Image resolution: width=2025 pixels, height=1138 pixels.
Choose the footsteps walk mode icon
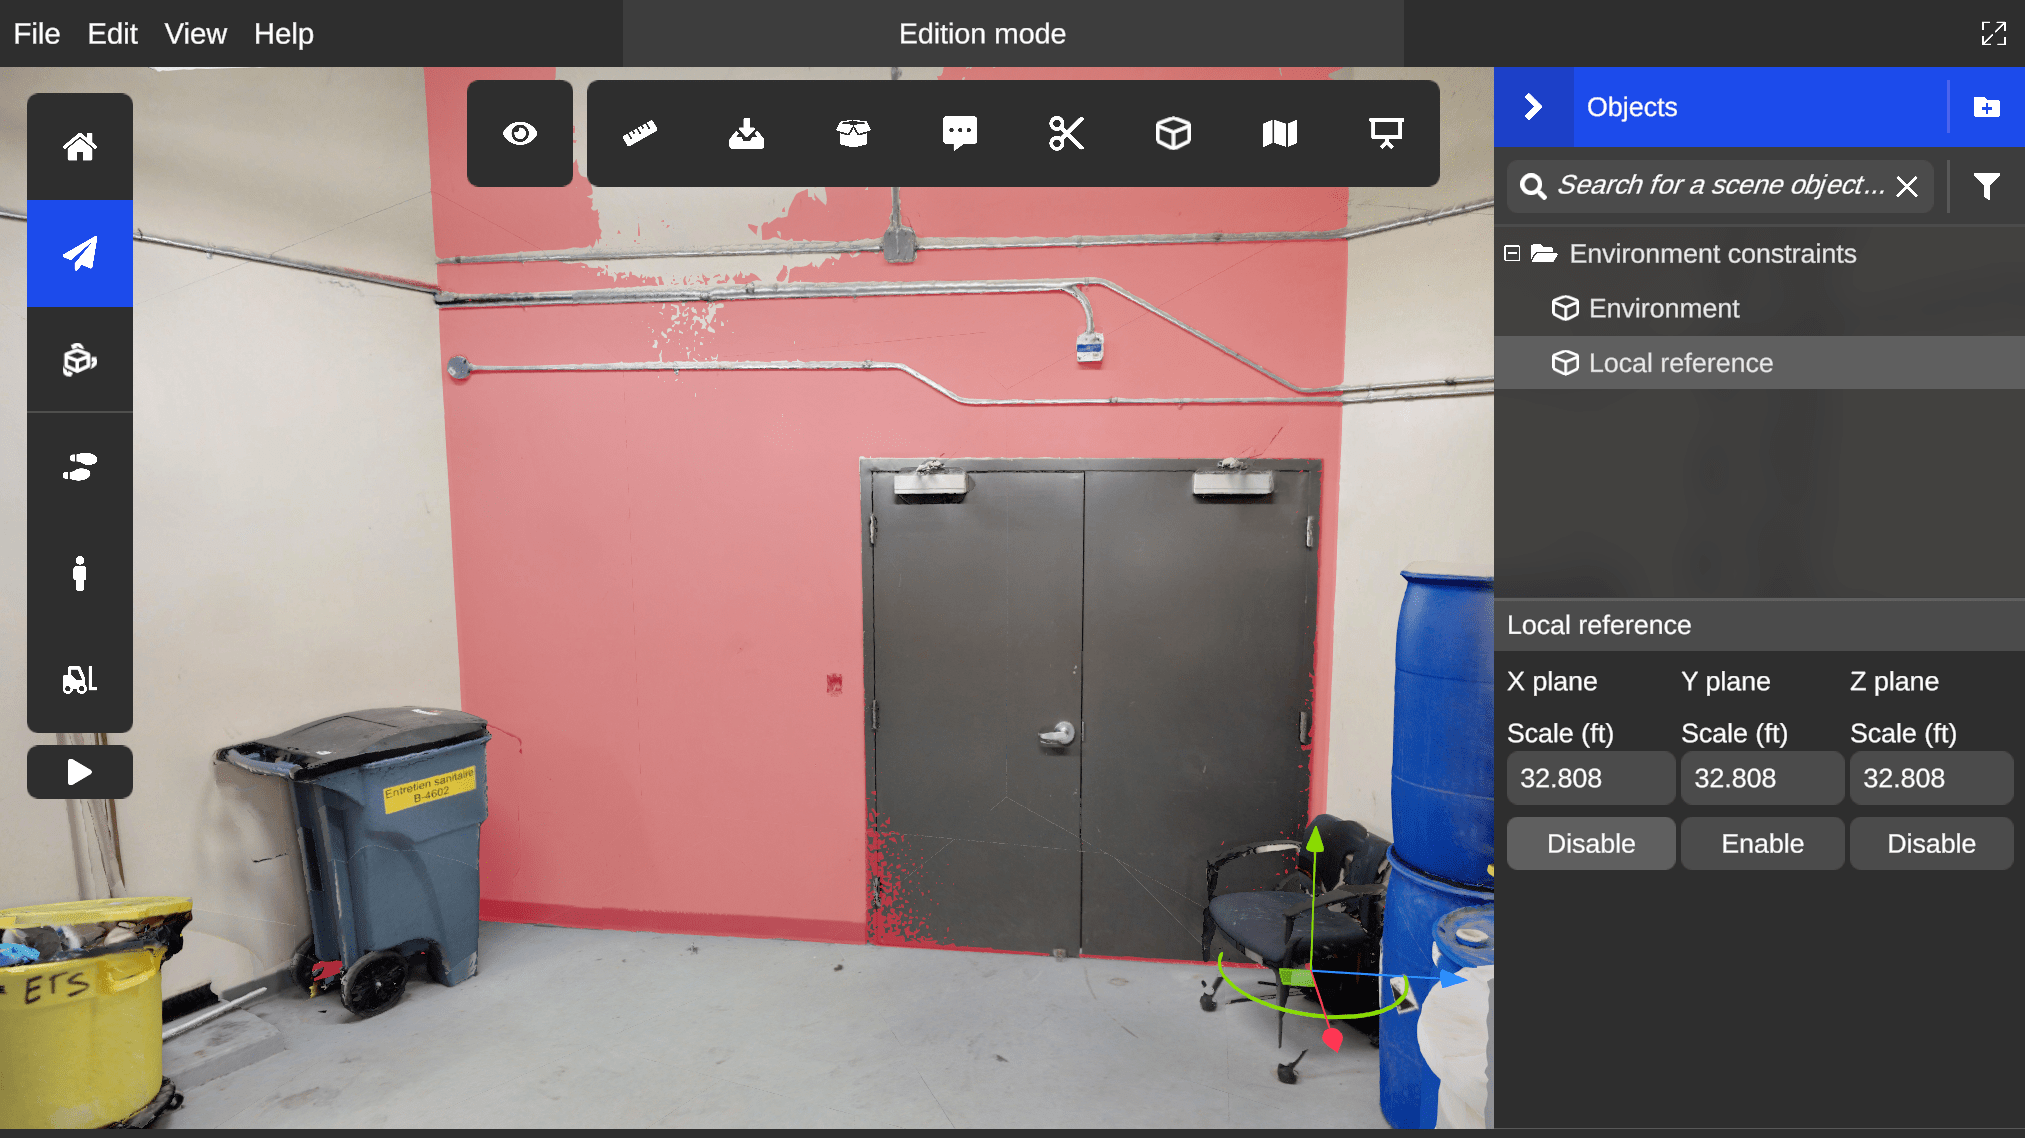coord(80,467)
